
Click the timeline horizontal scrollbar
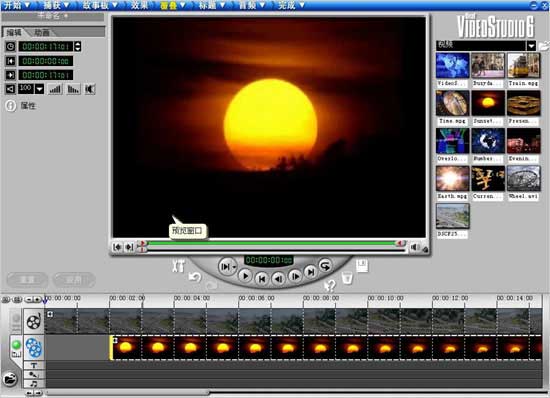pos(128,393)
